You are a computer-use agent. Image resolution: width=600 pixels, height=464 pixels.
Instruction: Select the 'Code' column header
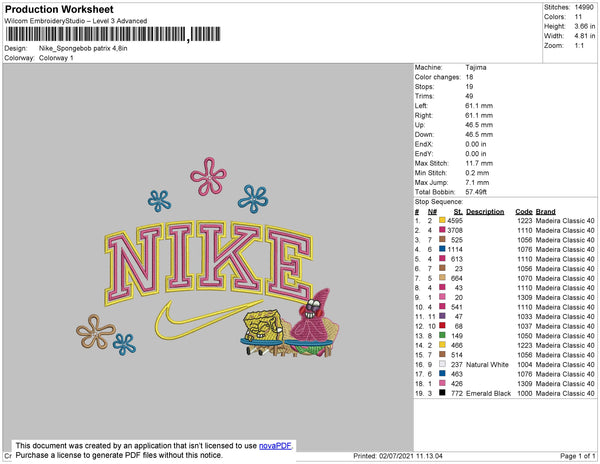[x=524, y=212]
